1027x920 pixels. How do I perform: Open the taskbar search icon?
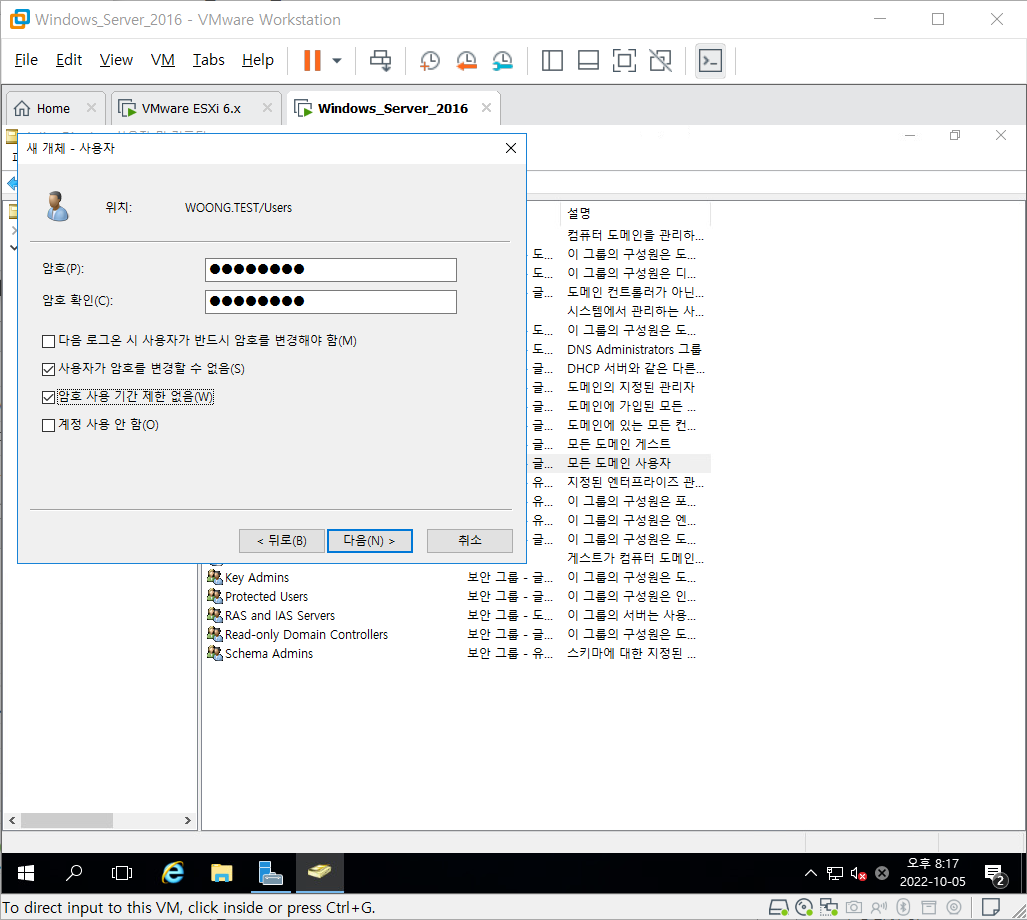pos(74,873)
